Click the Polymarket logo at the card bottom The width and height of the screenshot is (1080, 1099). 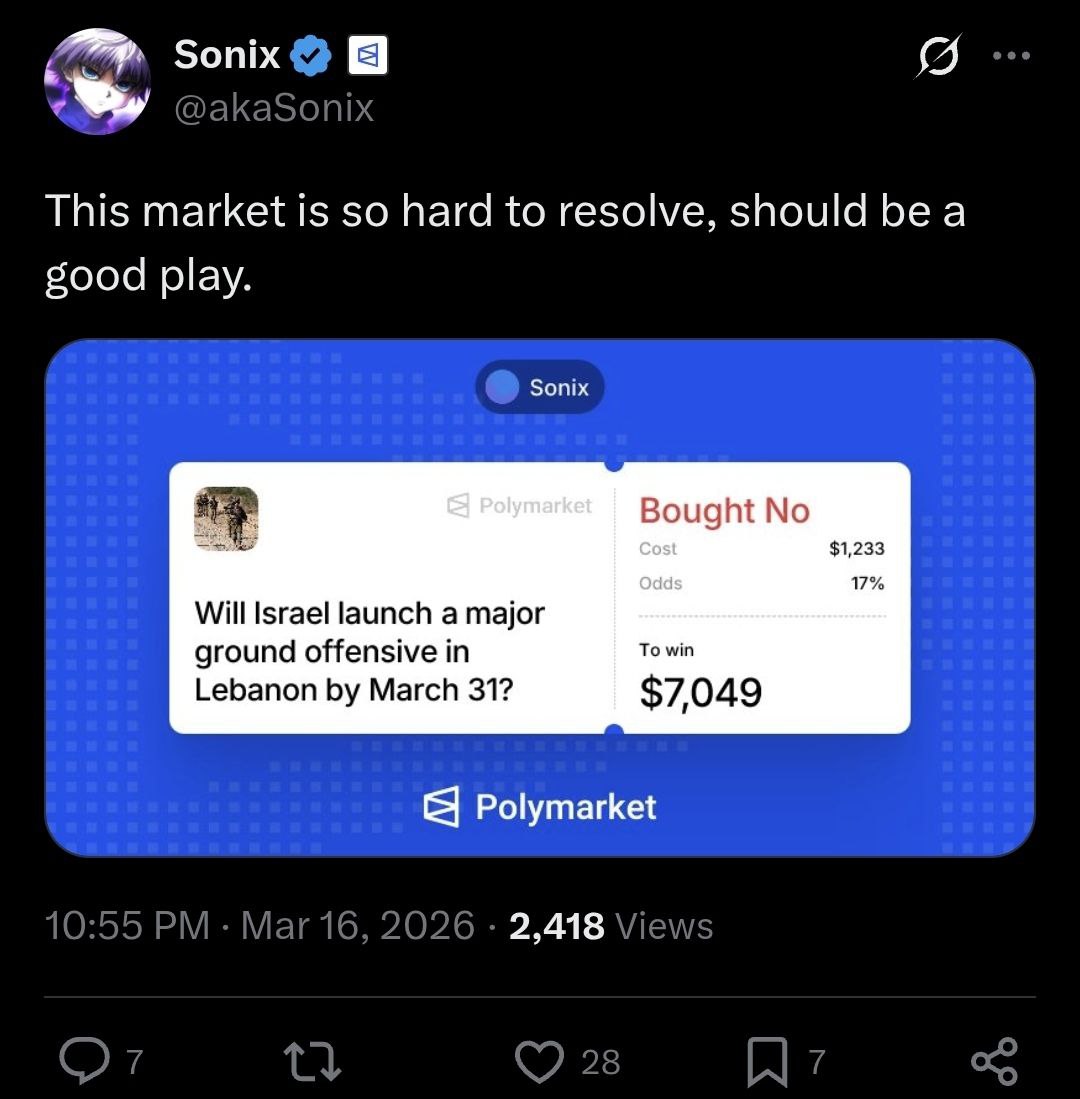tap(540, 807)
